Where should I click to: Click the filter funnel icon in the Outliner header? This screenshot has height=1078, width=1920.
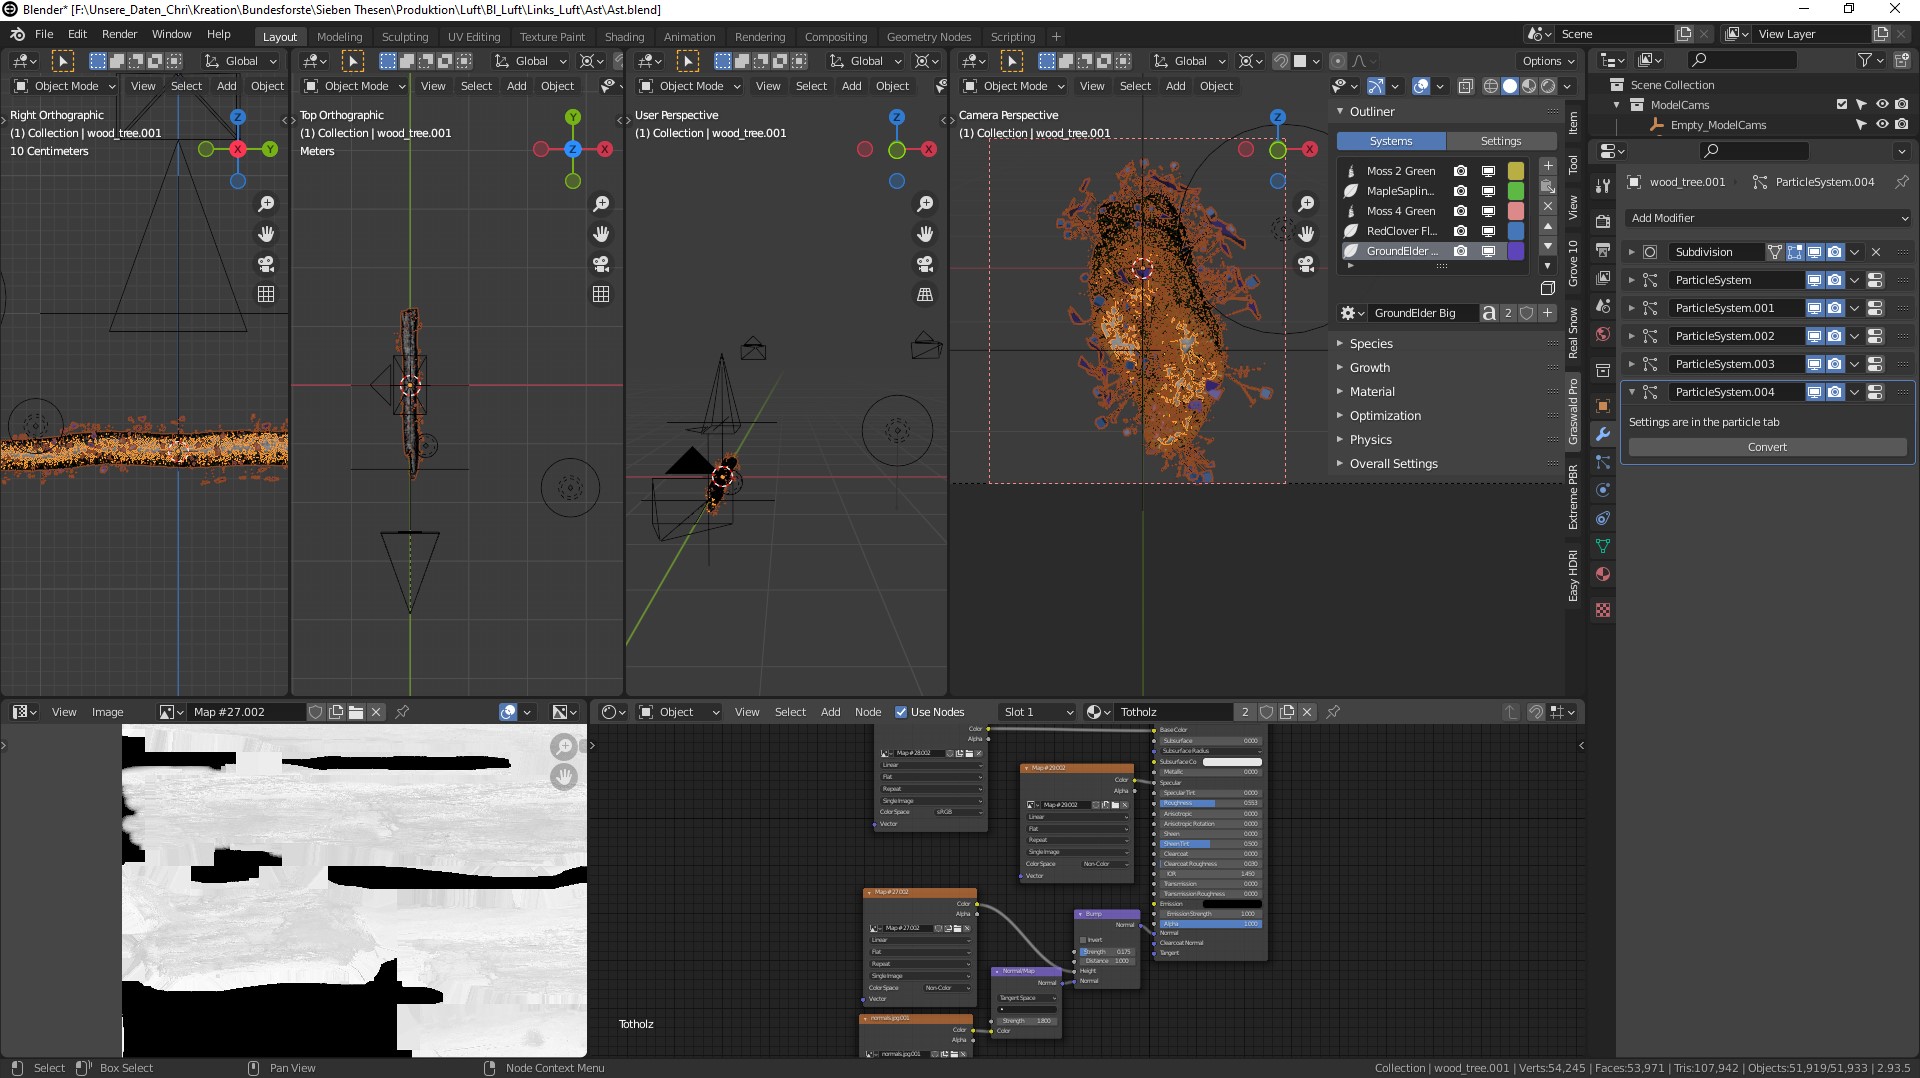point(1866,60)
